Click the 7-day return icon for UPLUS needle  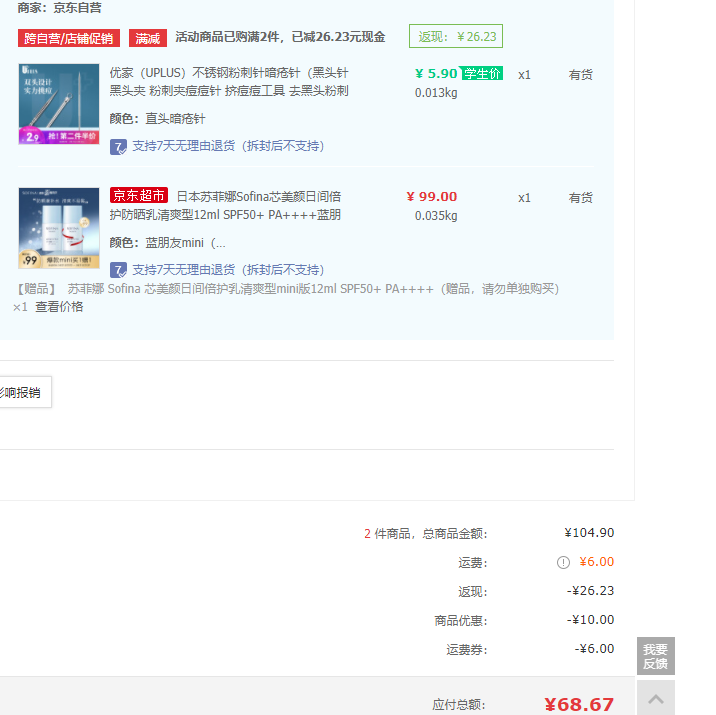118,147
